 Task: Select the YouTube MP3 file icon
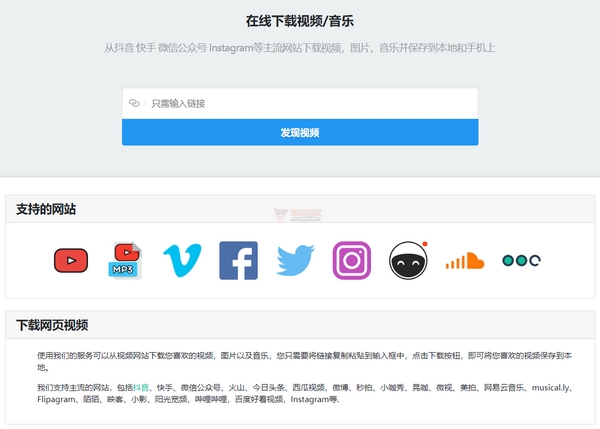[x=125, y=260]
